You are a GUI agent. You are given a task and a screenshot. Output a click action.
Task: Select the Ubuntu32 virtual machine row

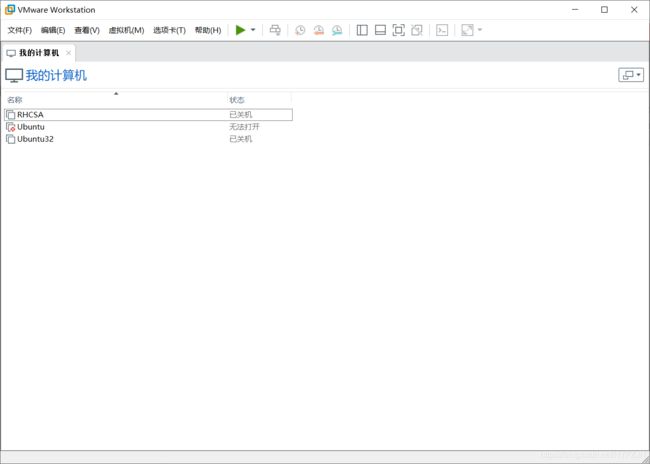tap(148, 139)
